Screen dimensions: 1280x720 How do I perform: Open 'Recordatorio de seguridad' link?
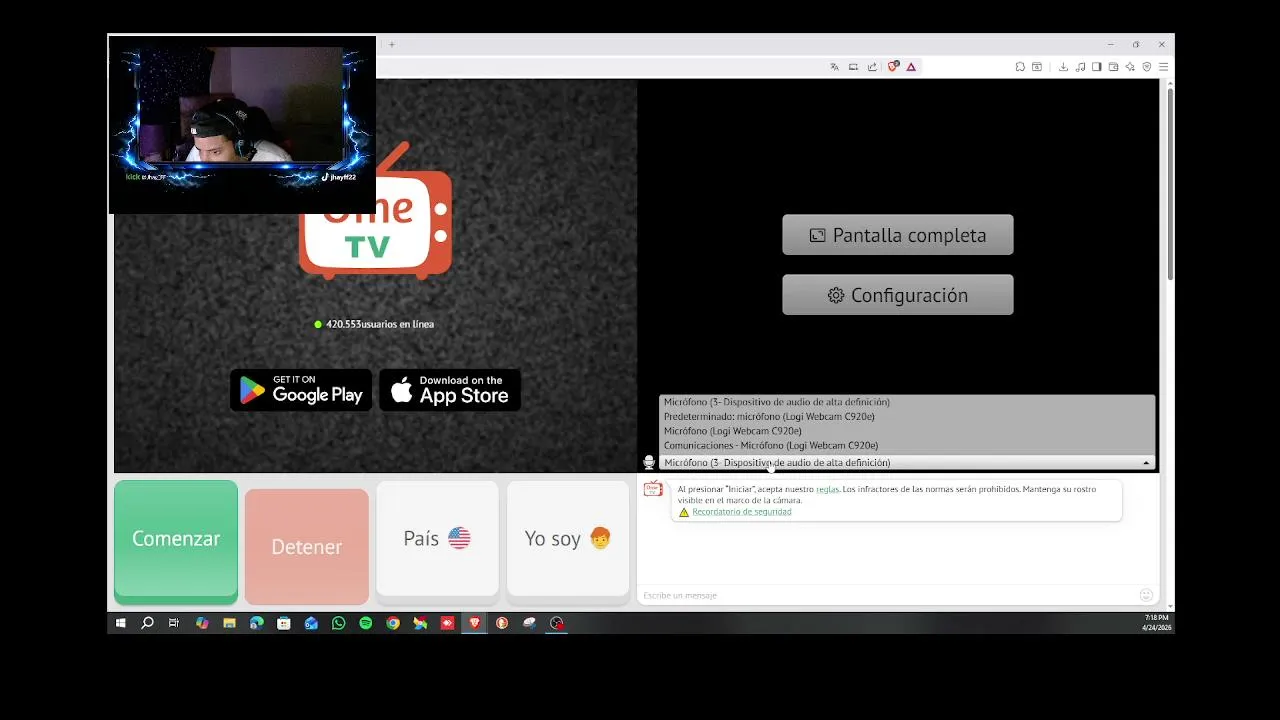pyautogui.click(x=742, y=511)
